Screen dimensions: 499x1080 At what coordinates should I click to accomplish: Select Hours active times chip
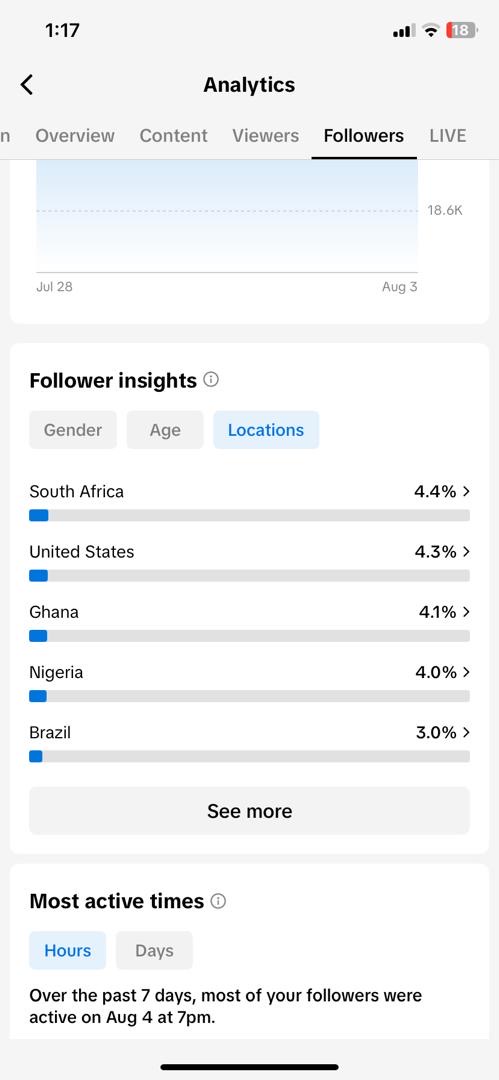(x=68, y=951)
